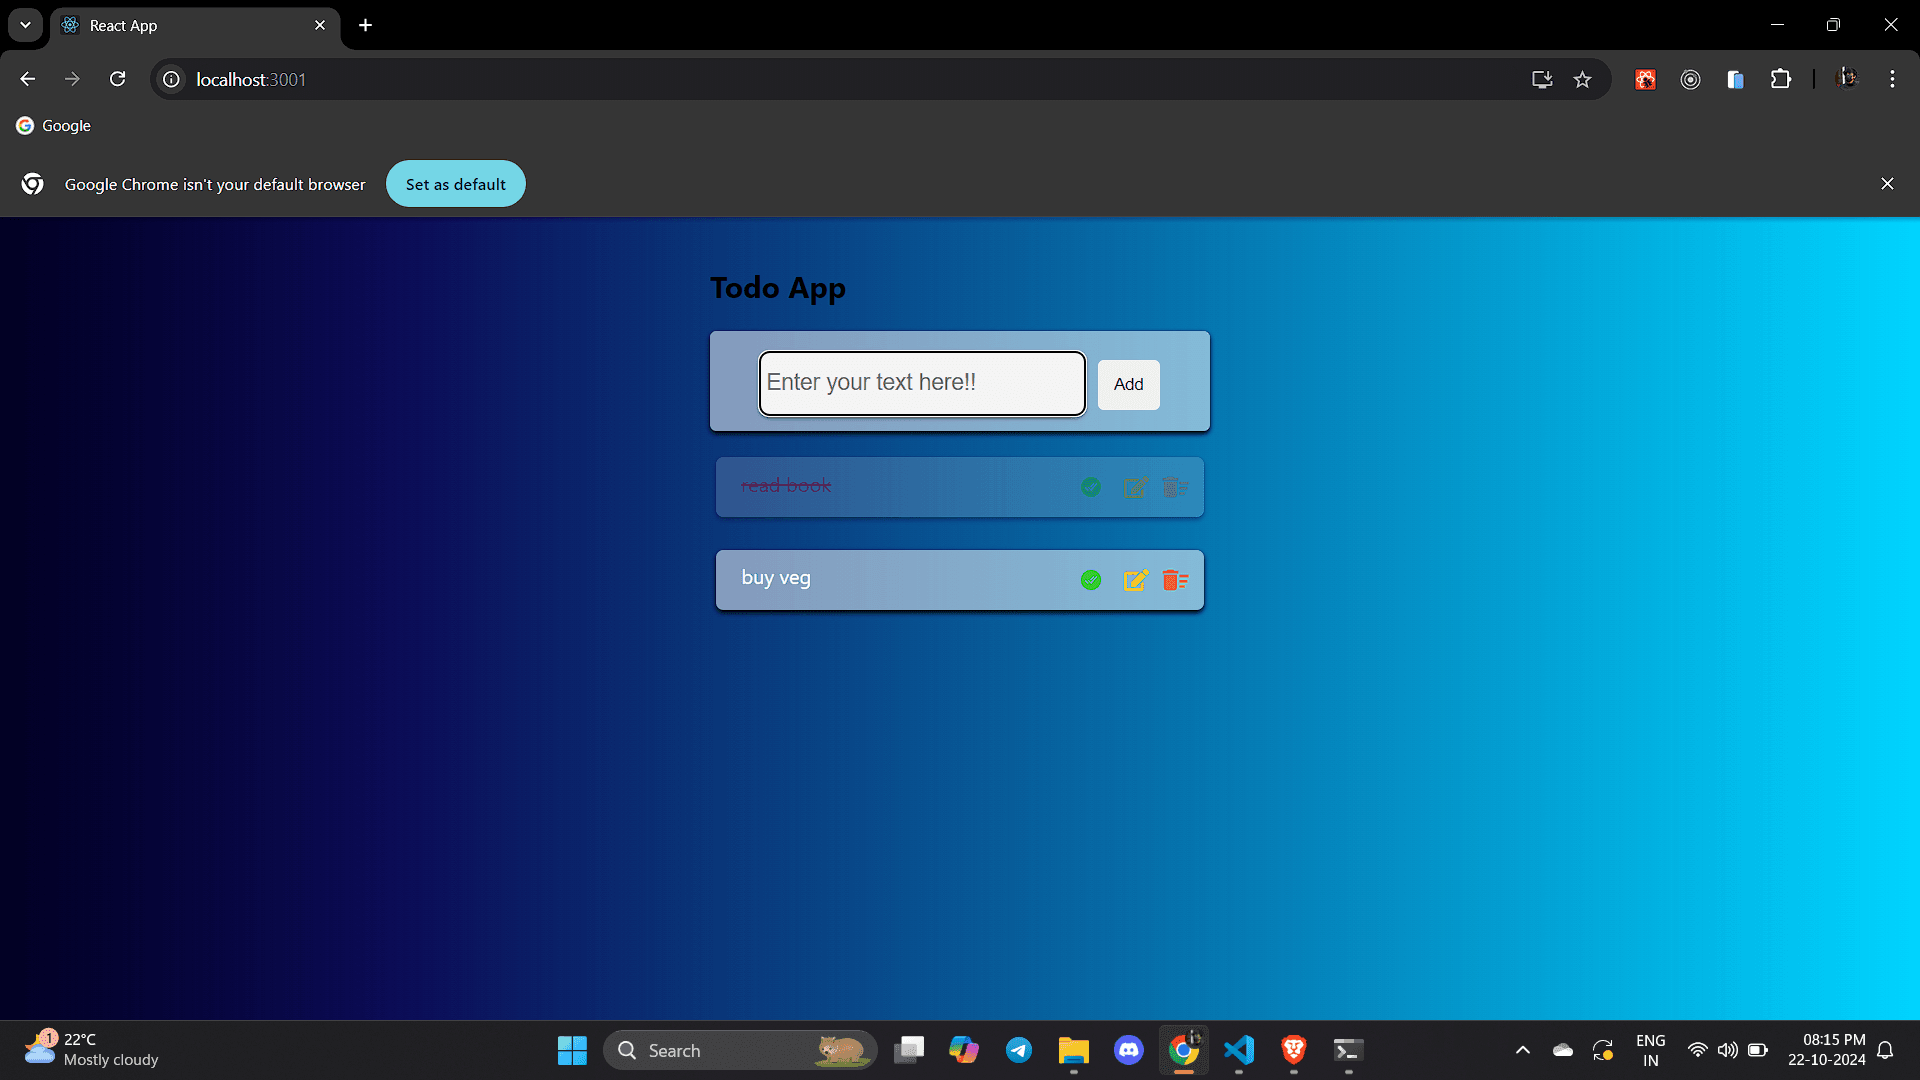This screenshot has height=1080, width=1920.
Task: Edit the 'read book' todo
Action: 1135,487
